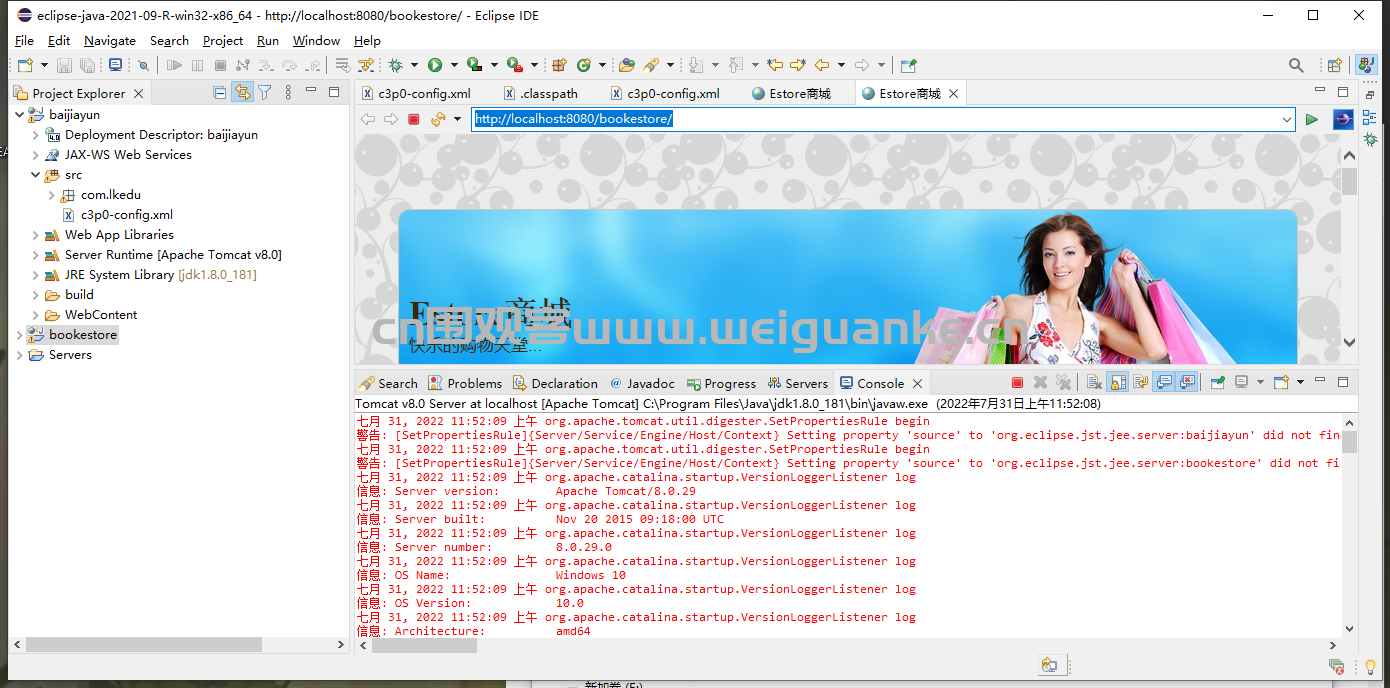
Task: Open the Project Explorer View Menu dots
Action: (288, 92)
